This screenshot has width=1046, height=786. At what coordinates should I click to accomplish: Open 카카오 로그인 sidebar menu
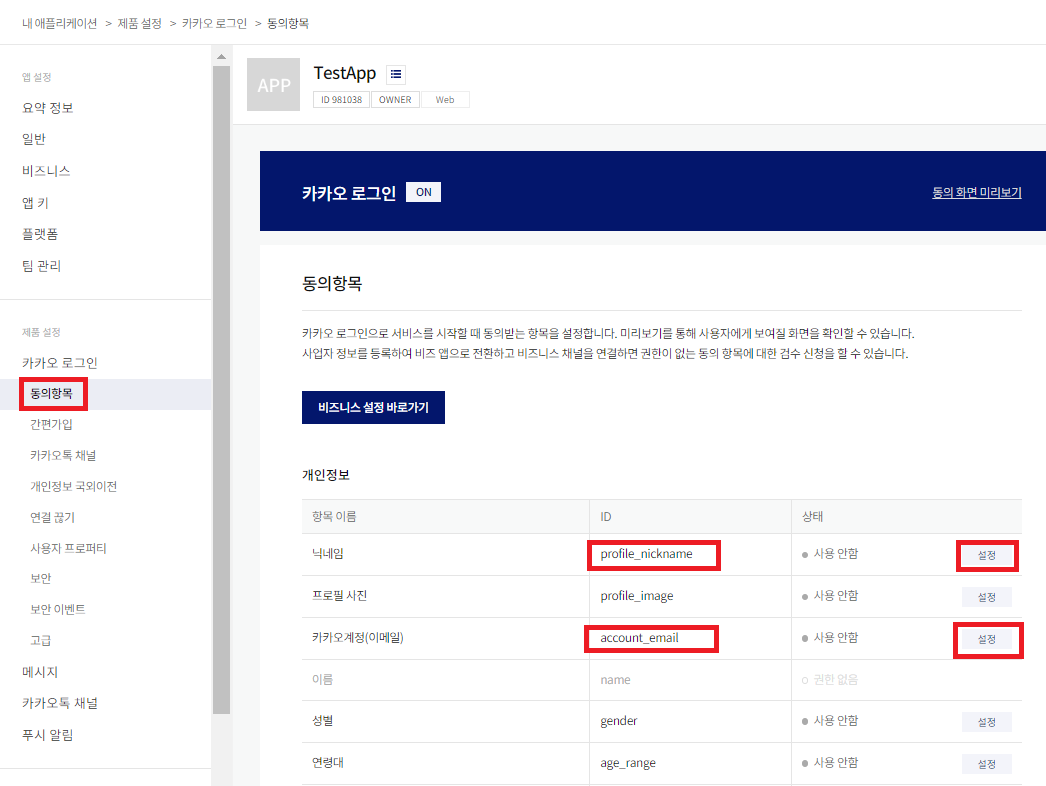point(59,363)
